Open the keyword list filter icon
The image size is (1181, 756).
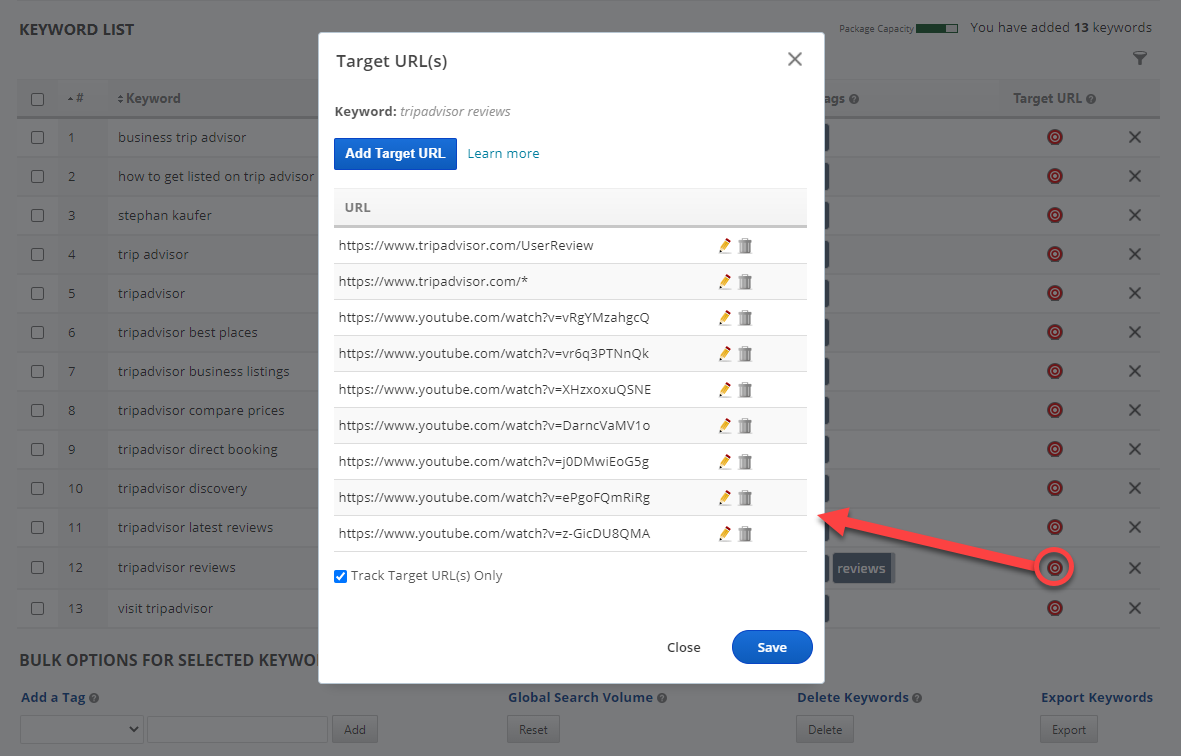(x=1140, y=59)
